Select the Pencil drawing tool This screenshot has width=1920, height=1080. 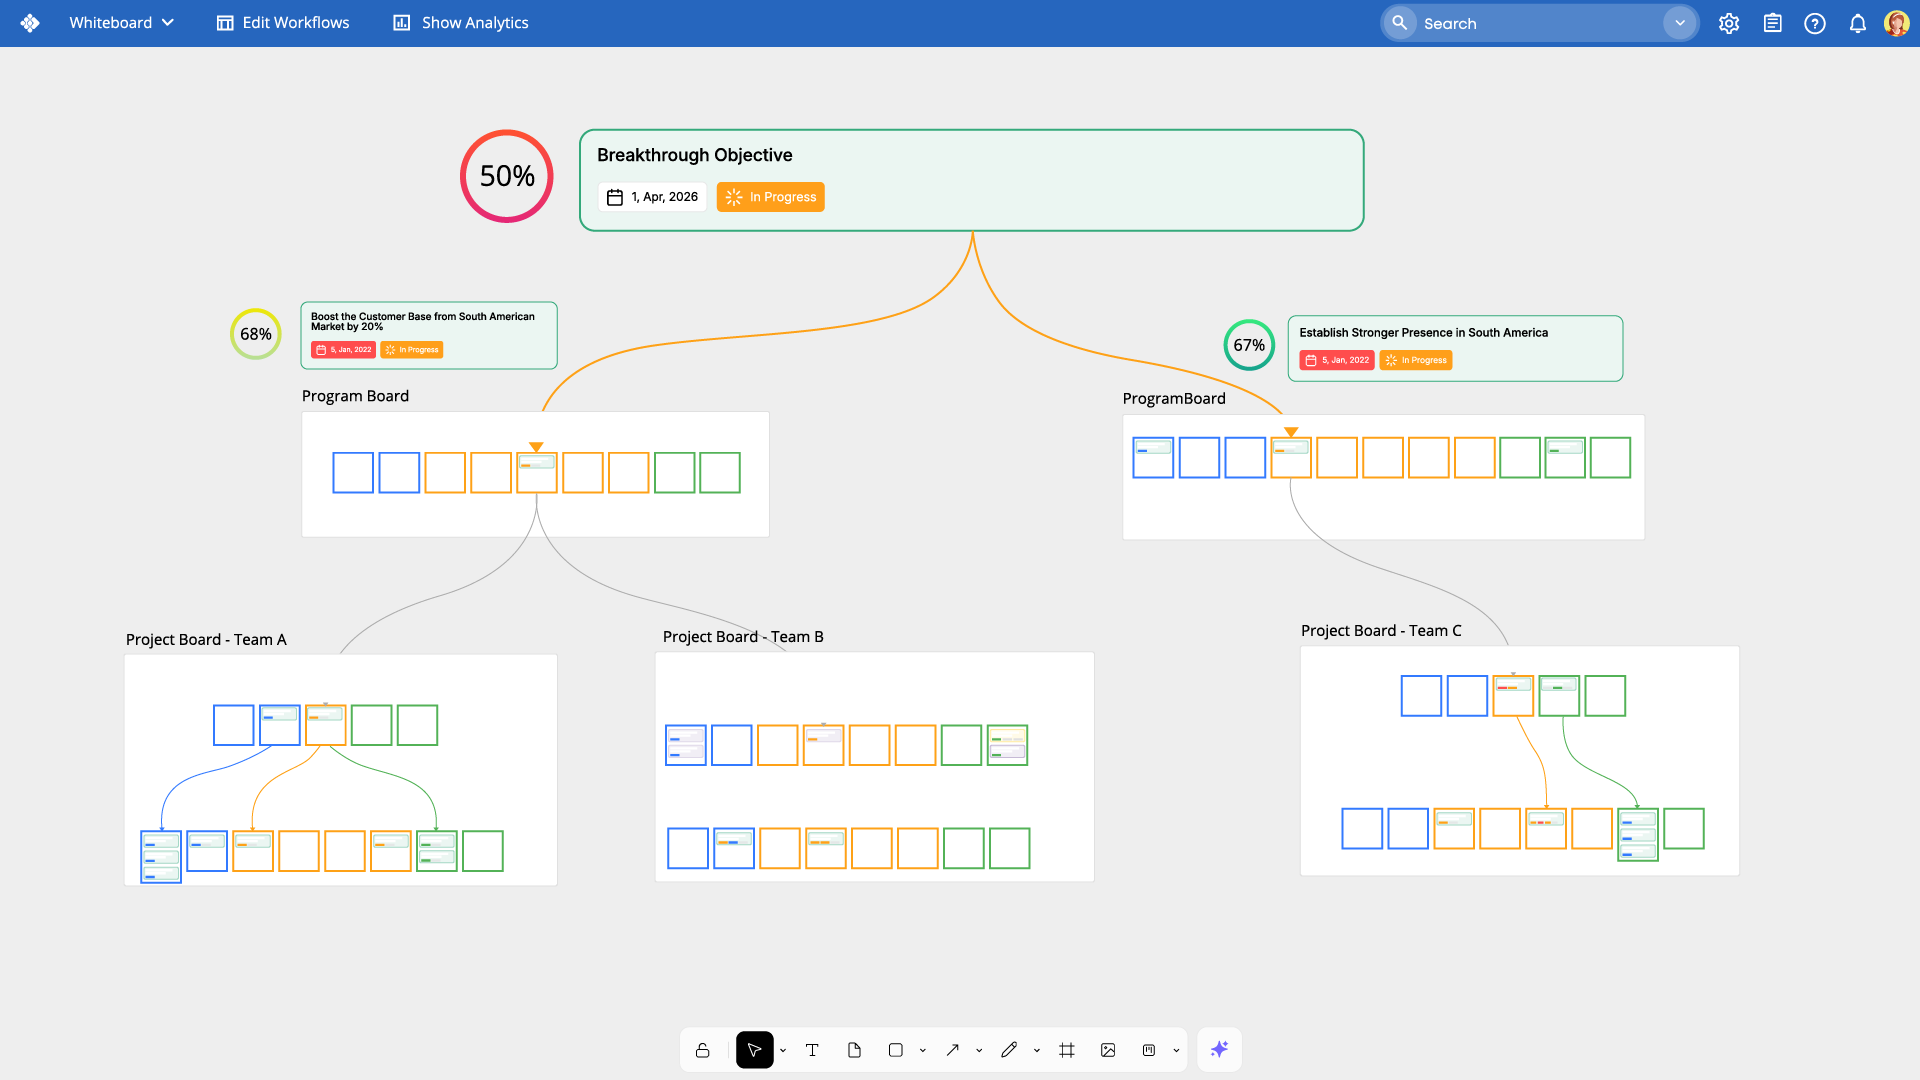click(1009, 1050)
